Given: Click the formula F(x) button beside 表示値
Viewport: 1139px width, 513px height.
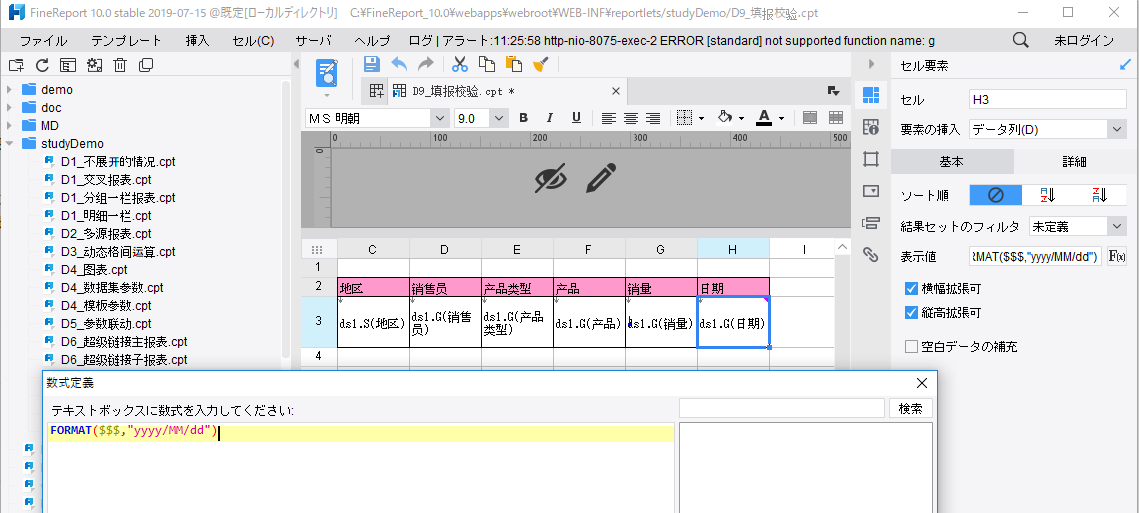Looking at the screenshot, I should (1117, 256).
